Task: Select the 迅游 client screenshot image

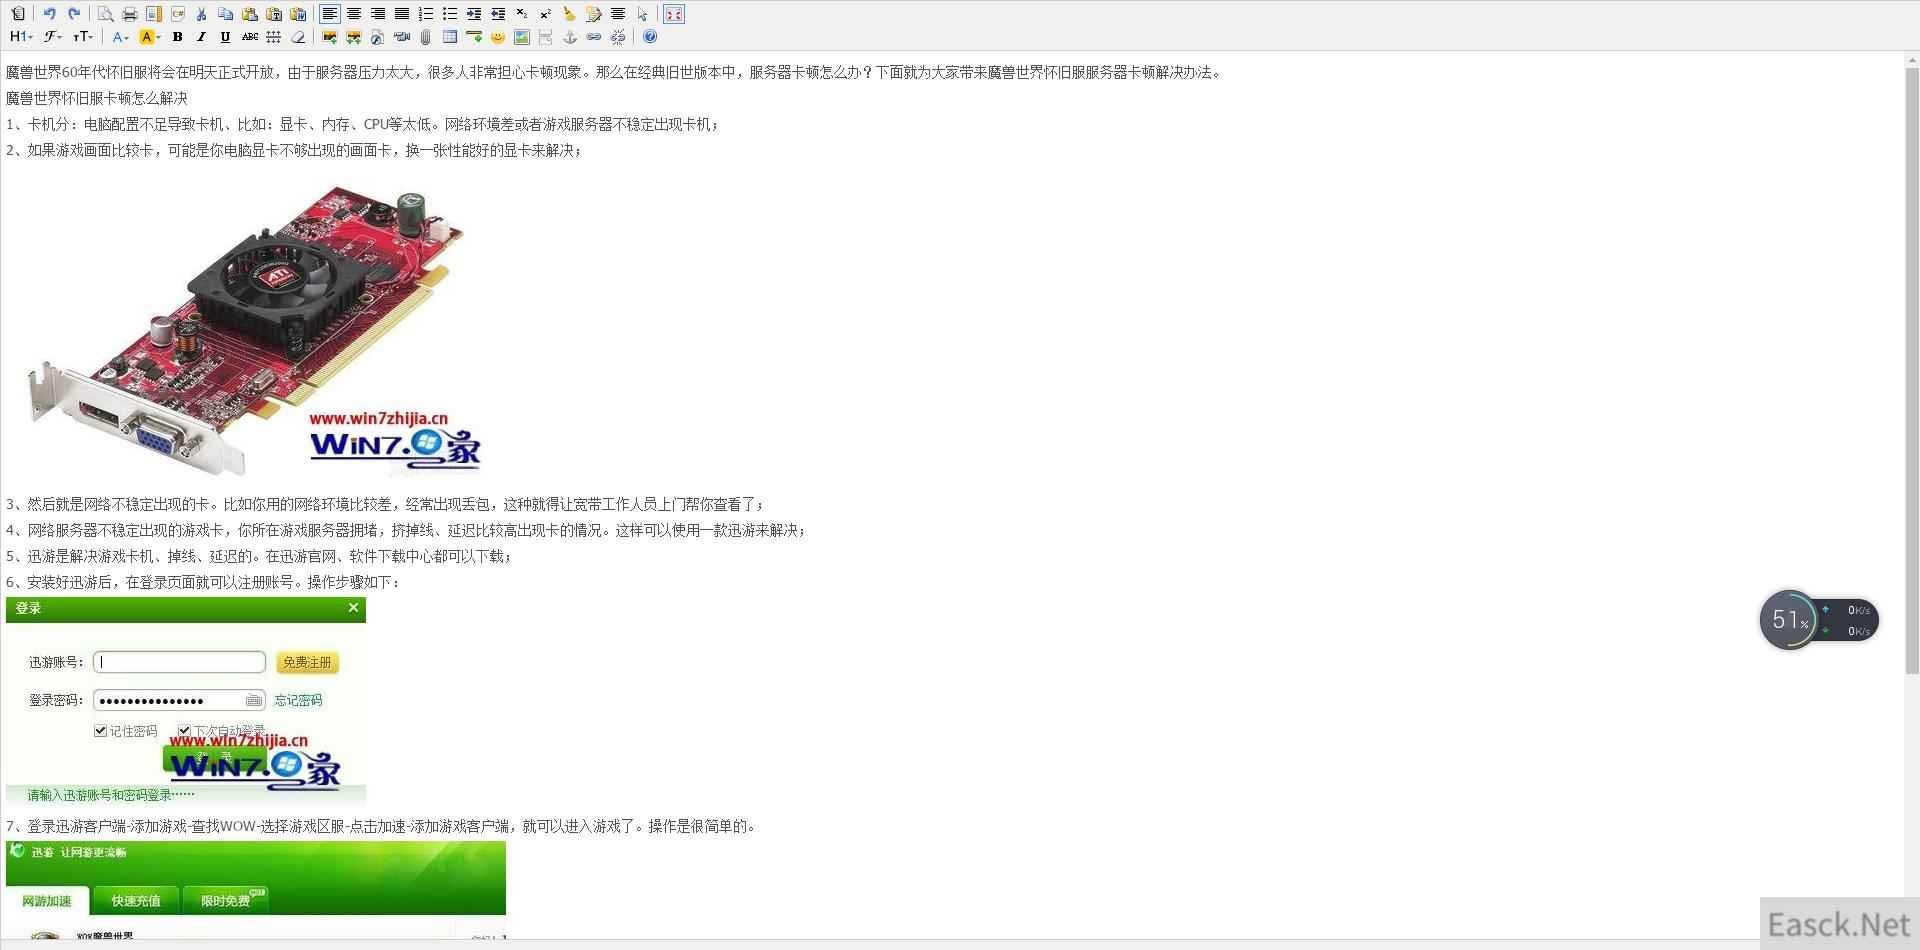Action: point(256,890)
